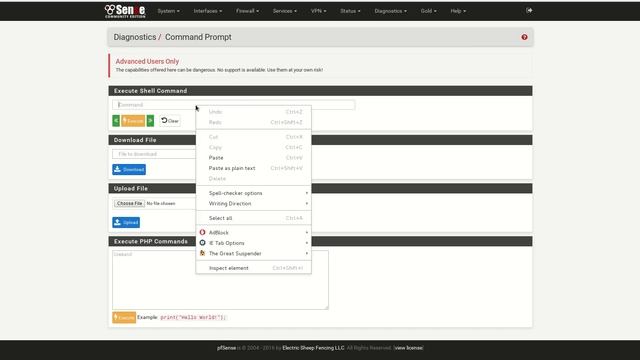640x360 pixels.
Task: Open the Interfaces dropdown menu
Action: point(208,11)
